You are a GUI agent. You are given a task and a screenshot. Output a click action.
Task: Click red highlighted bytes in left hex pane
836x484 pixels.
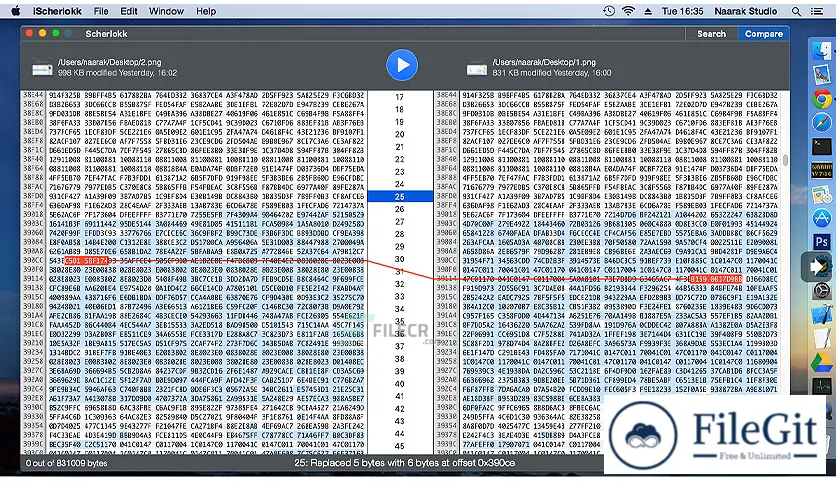(86, 261)
